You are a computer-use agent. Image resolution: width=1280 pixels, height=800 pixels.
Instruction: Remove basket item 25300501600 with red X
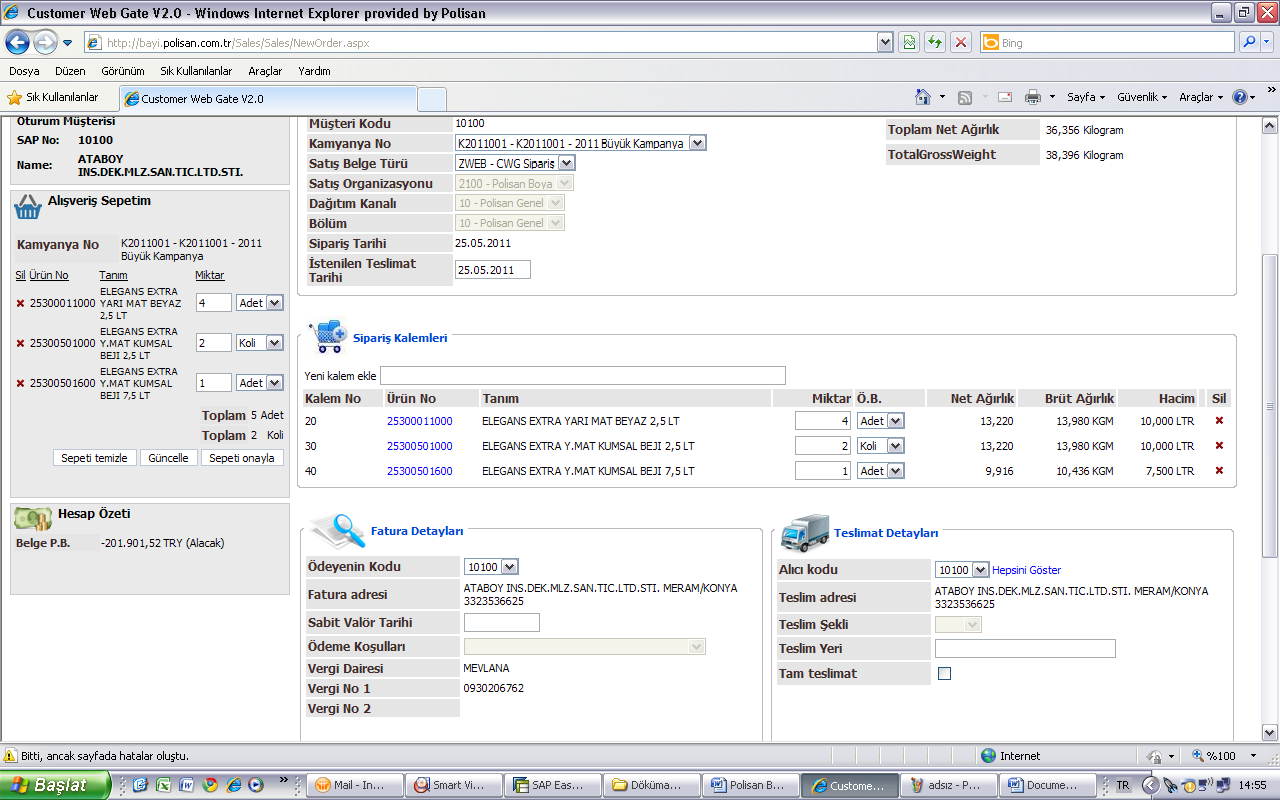21,383
